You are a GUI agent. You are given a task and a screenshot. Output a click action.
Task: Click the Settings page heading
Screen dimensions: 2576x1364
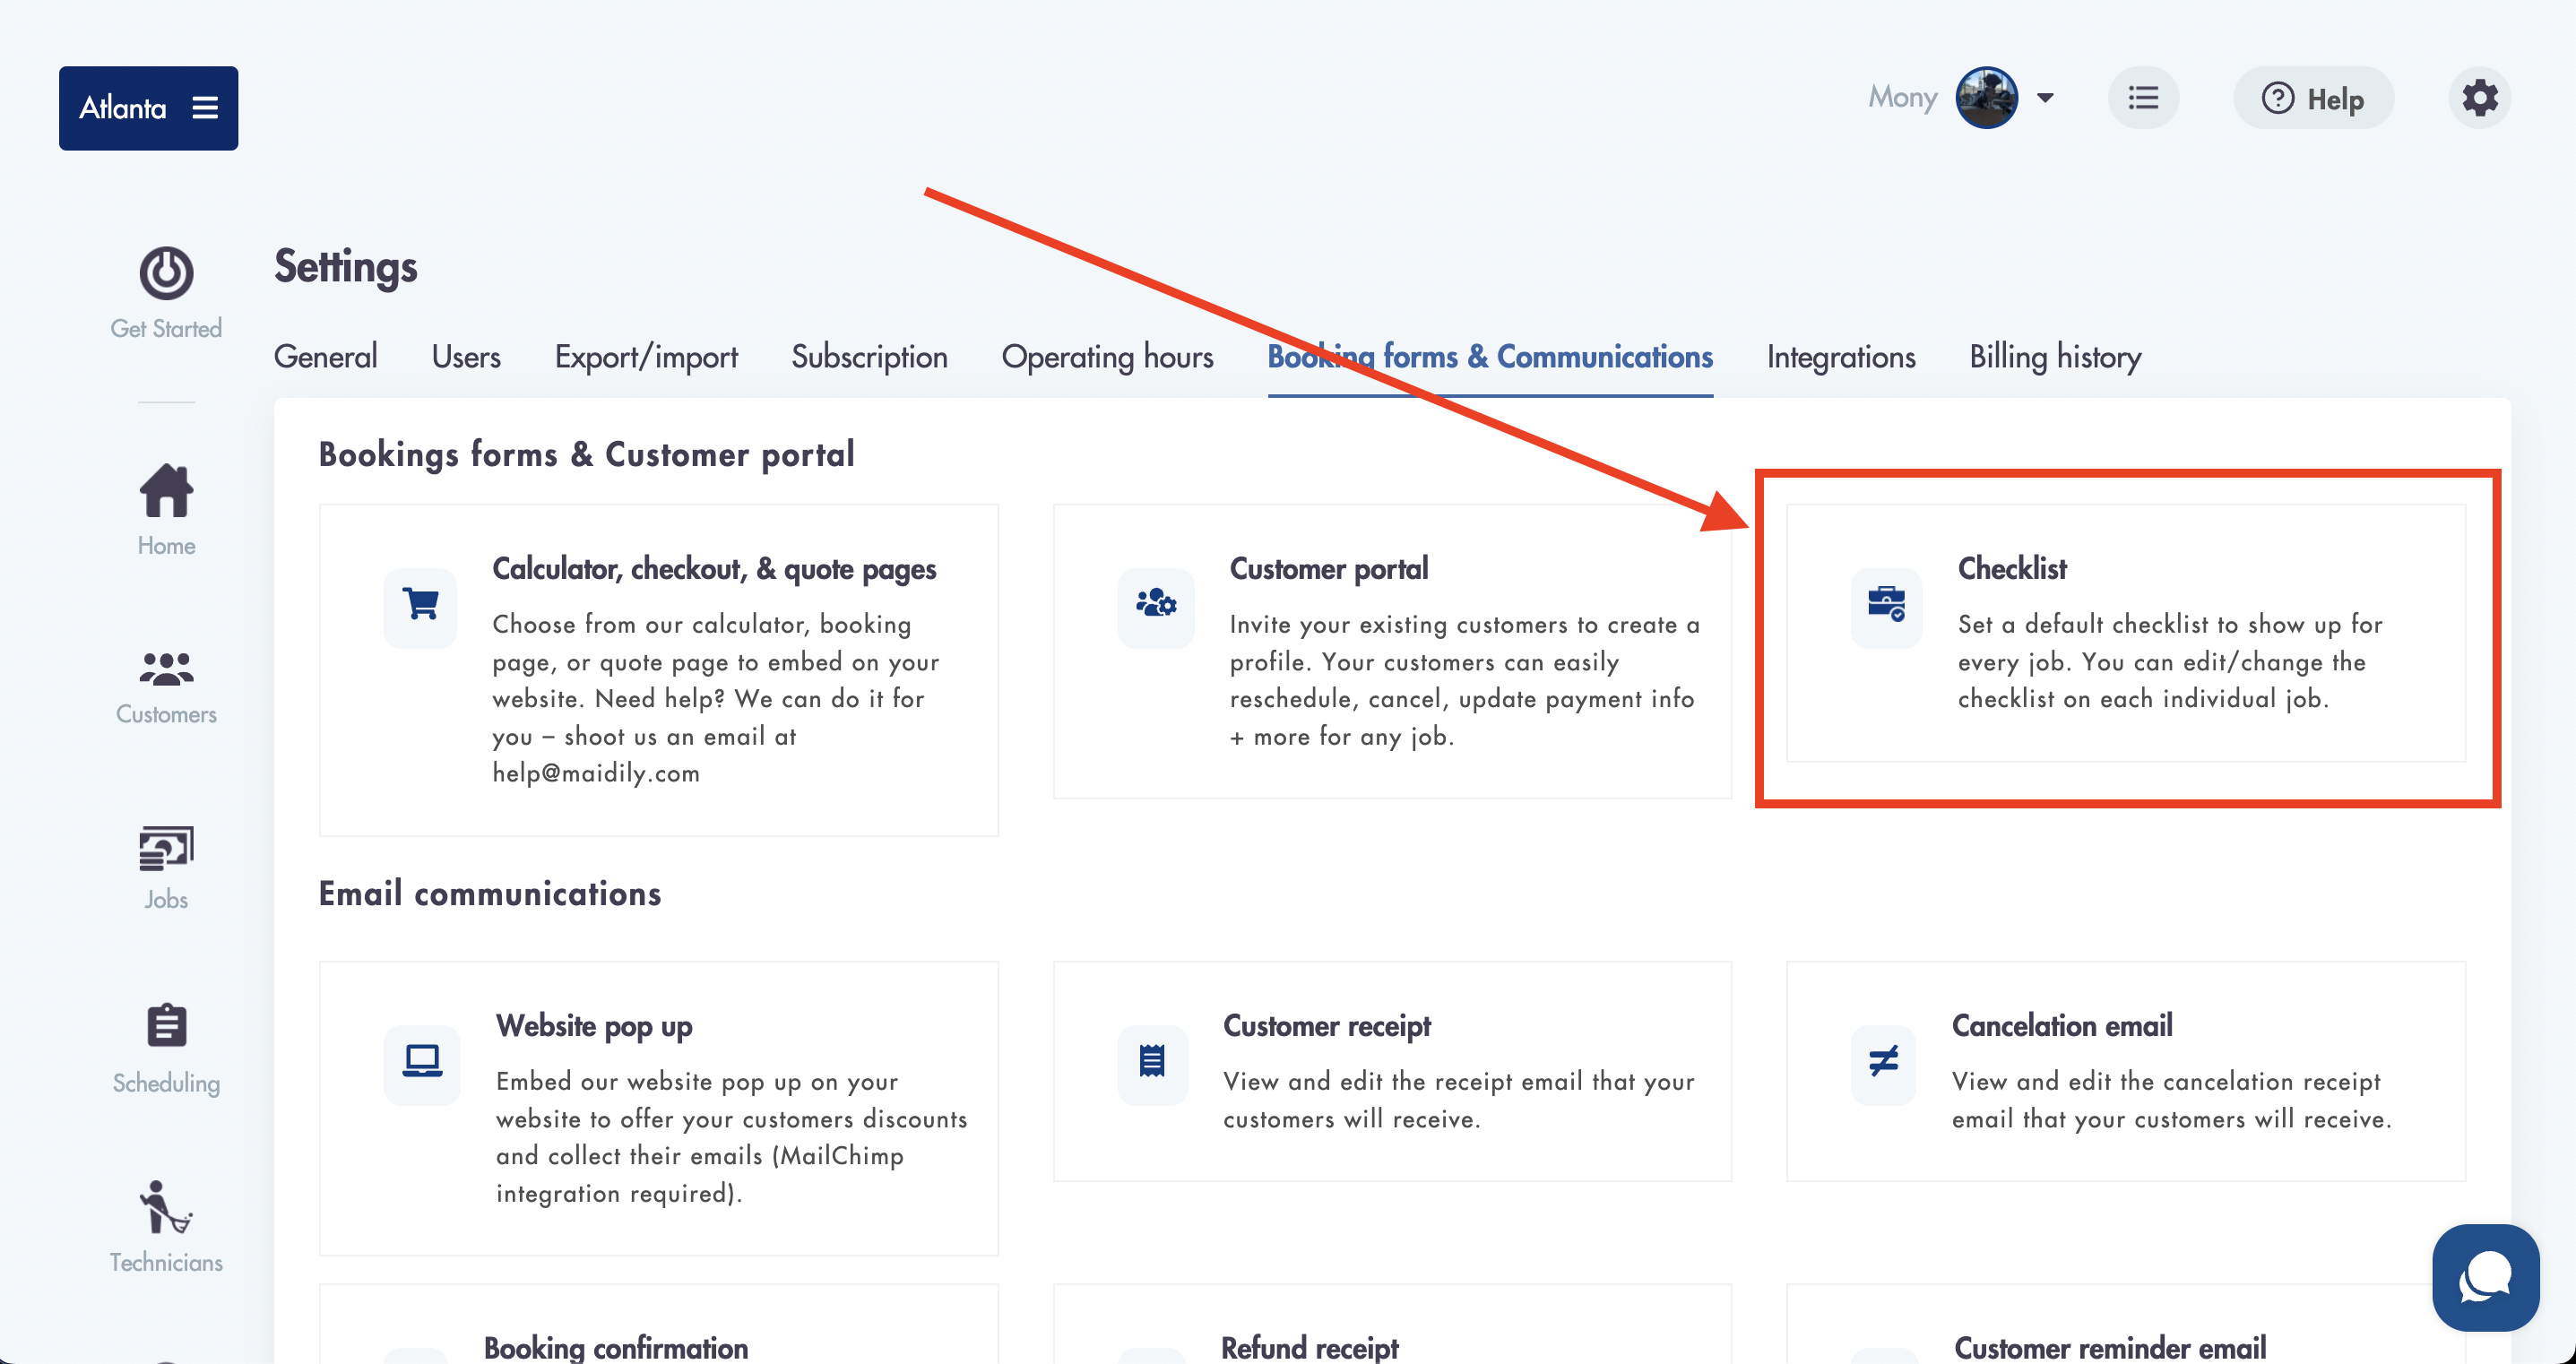346,266
